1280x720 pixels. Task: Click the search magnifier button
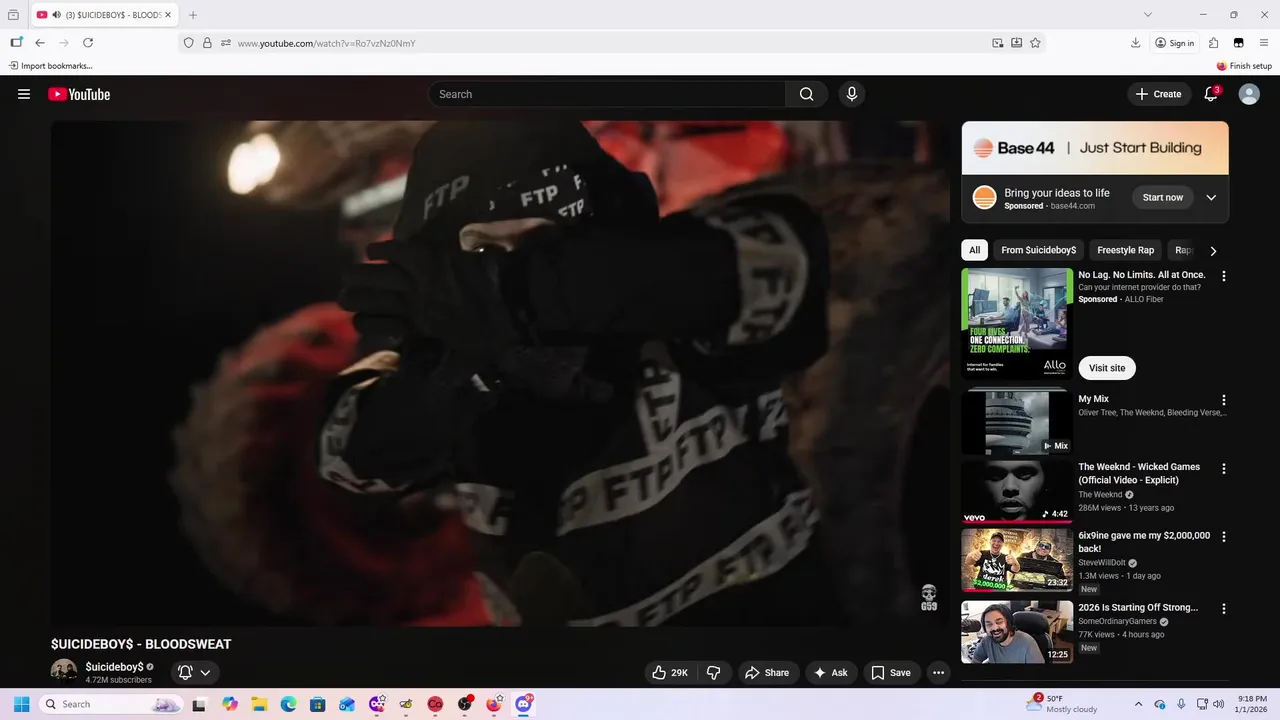point(806,94)
